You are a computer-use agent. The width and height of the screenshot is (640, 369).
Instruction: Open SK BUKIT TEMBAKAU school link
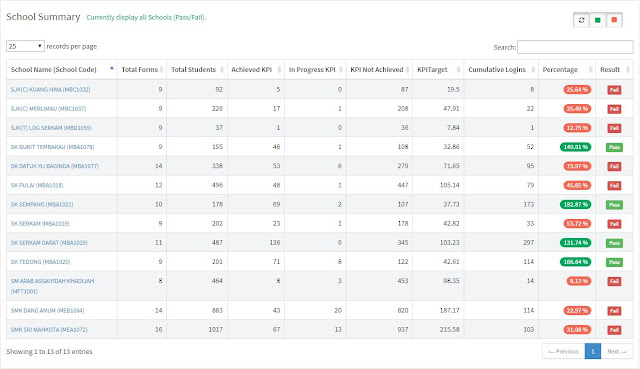52,147
